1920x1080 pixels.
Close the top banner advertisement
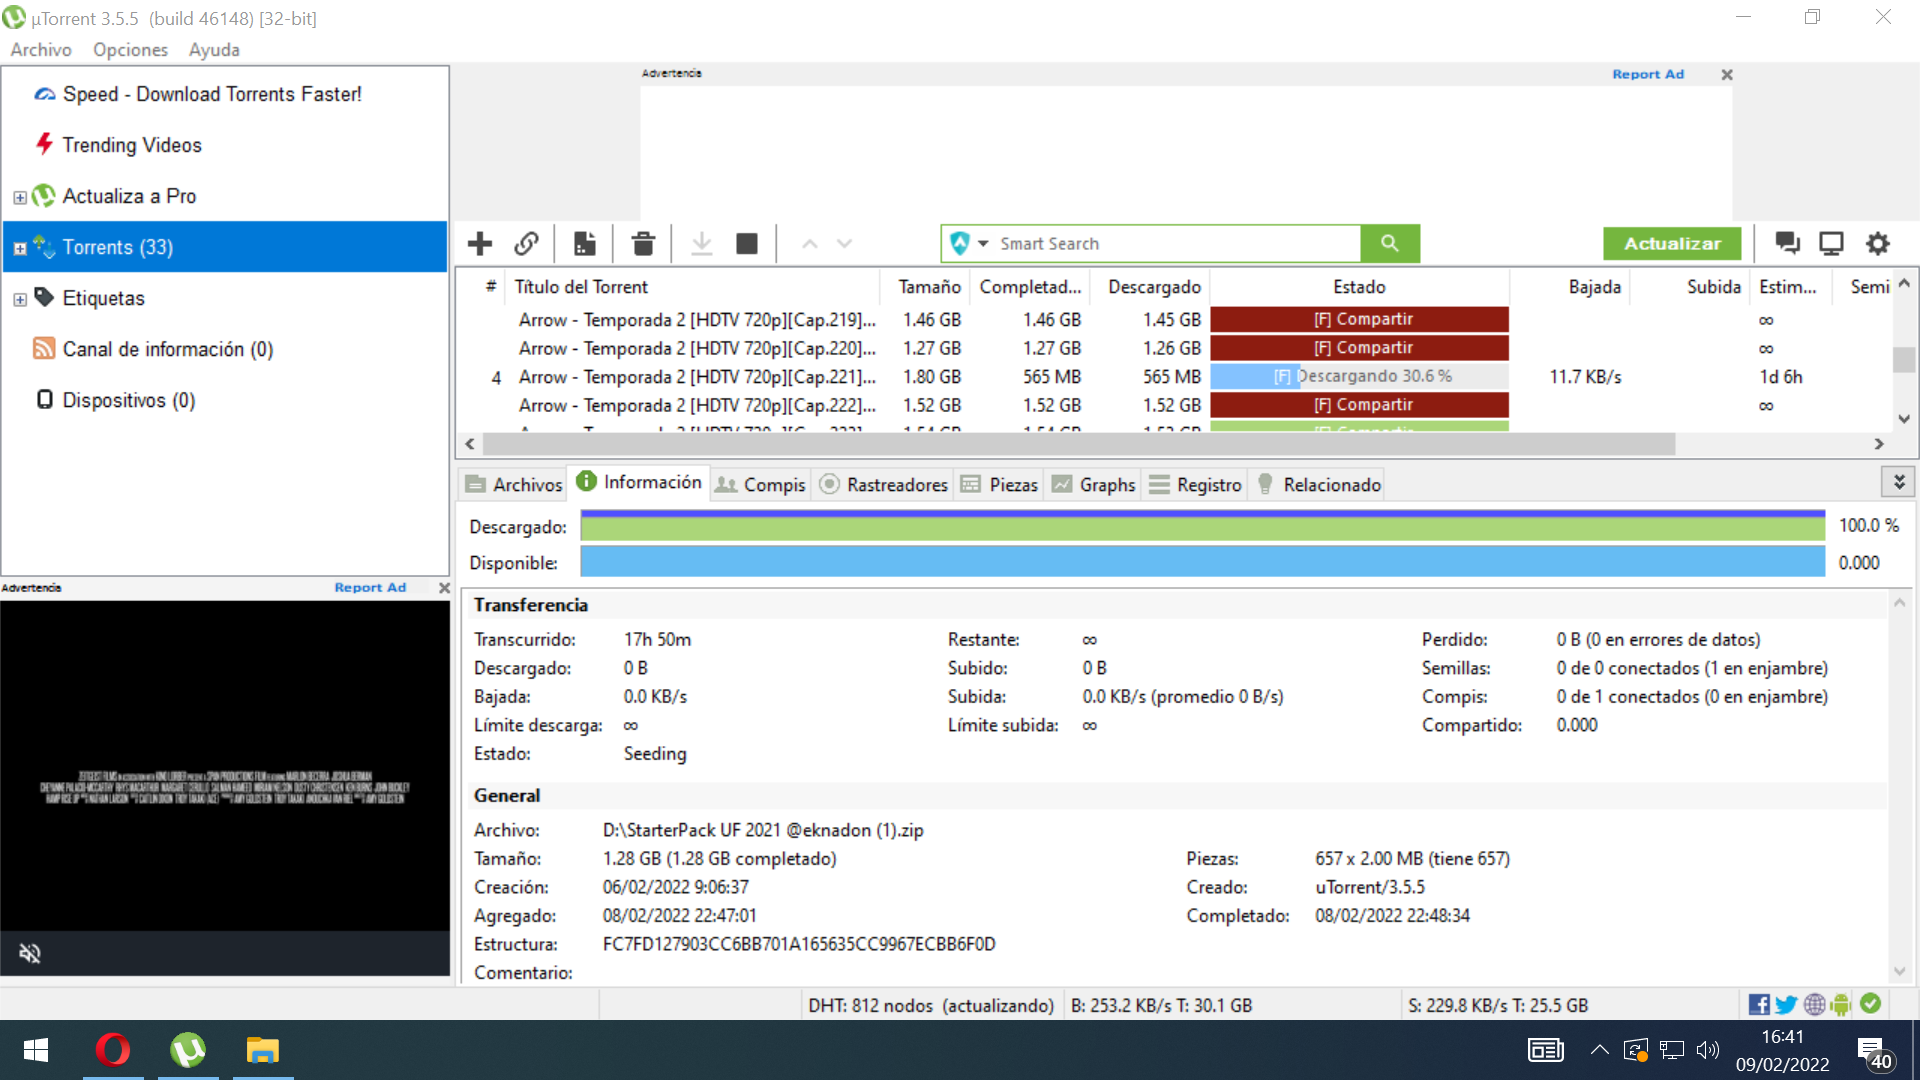click(x=1727, y=75)
